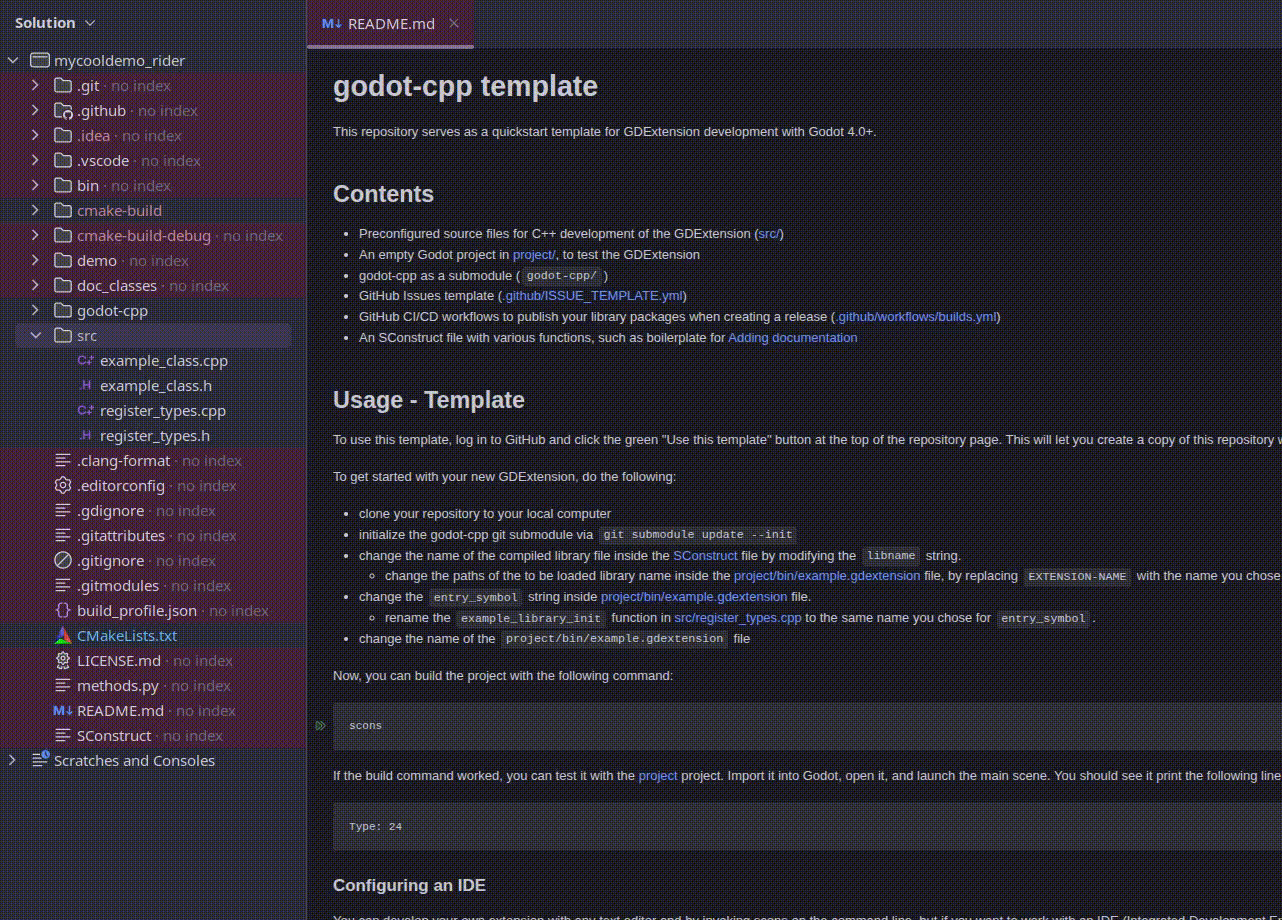Click the .idea folder icon

tap(62, 136)
